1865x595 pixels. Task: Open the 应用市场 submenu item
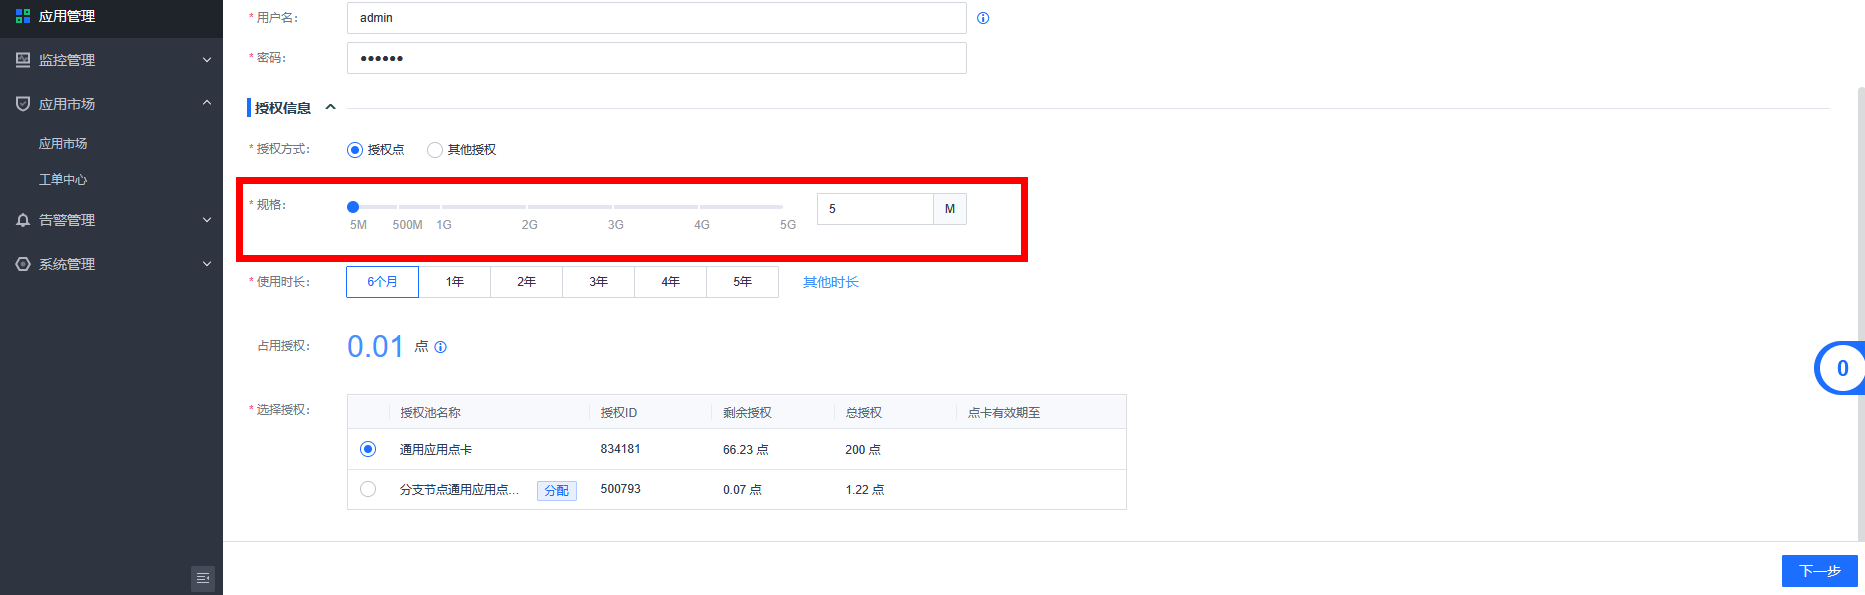63,144
